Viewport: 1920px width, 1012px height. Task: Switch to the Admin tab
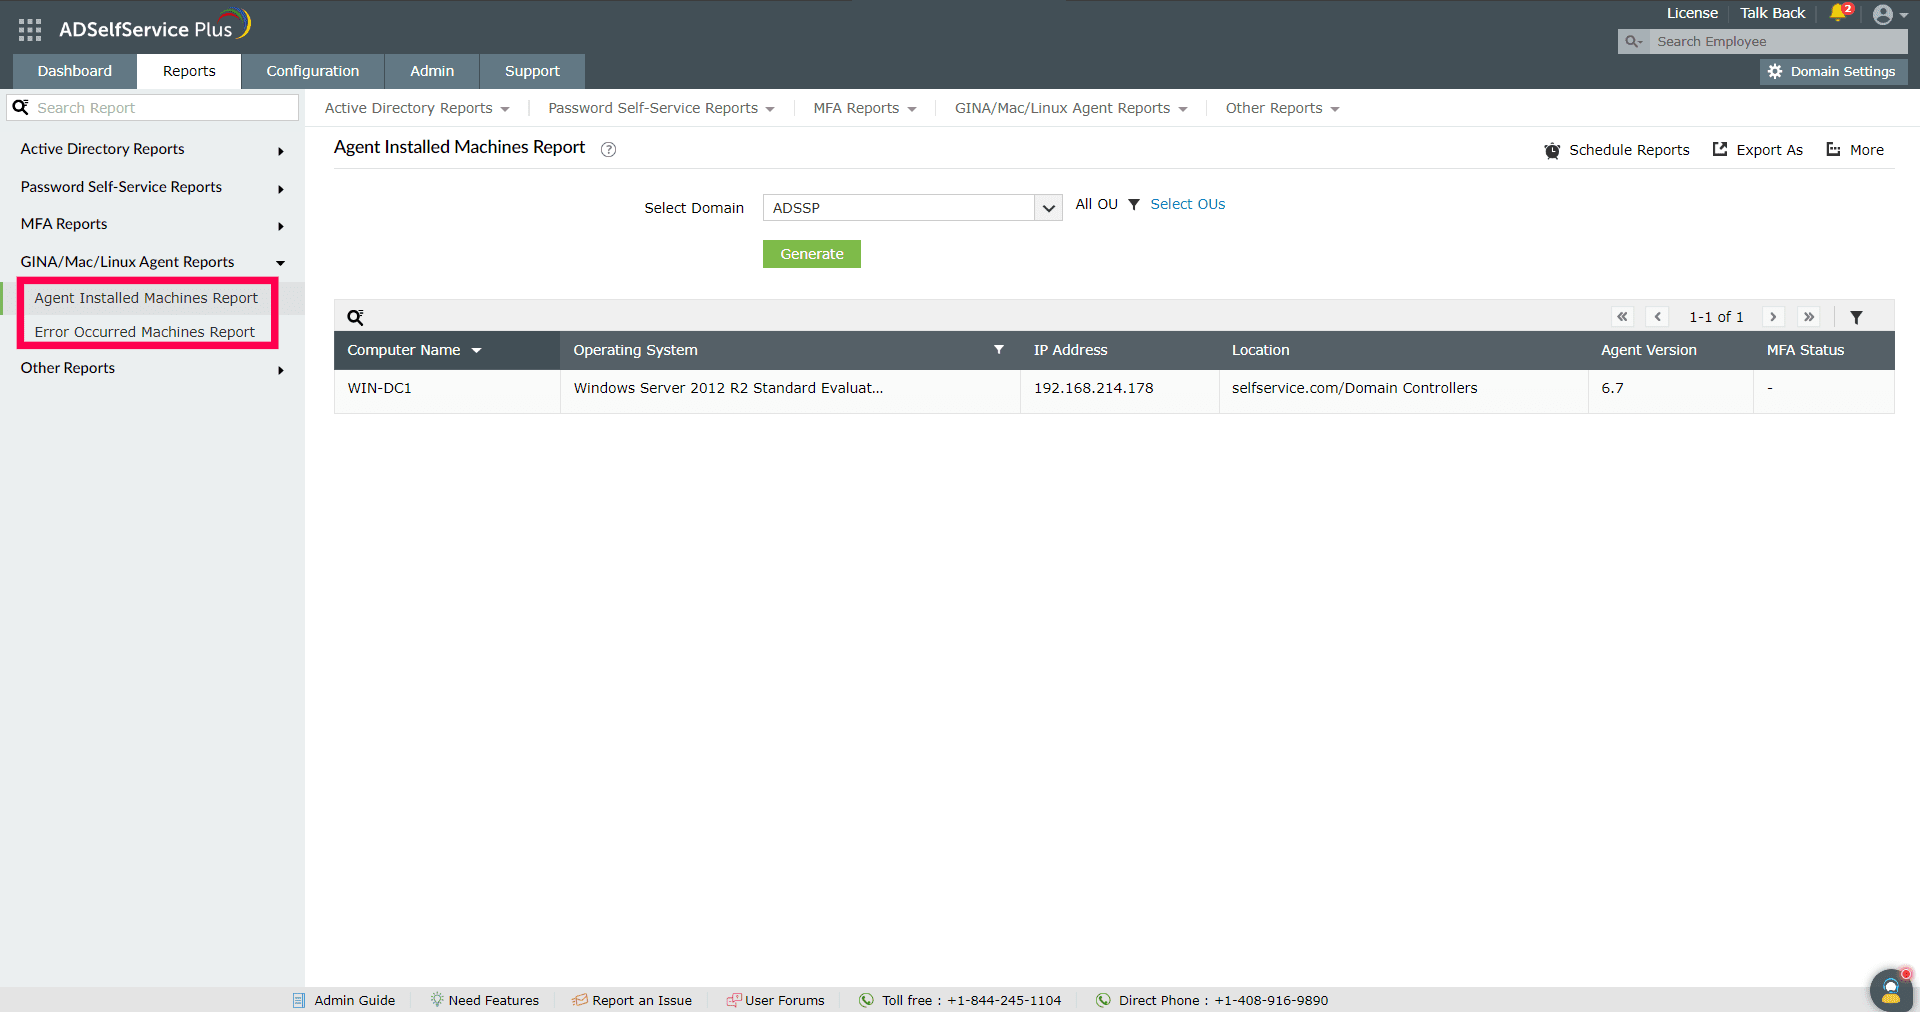click(432, 71)
